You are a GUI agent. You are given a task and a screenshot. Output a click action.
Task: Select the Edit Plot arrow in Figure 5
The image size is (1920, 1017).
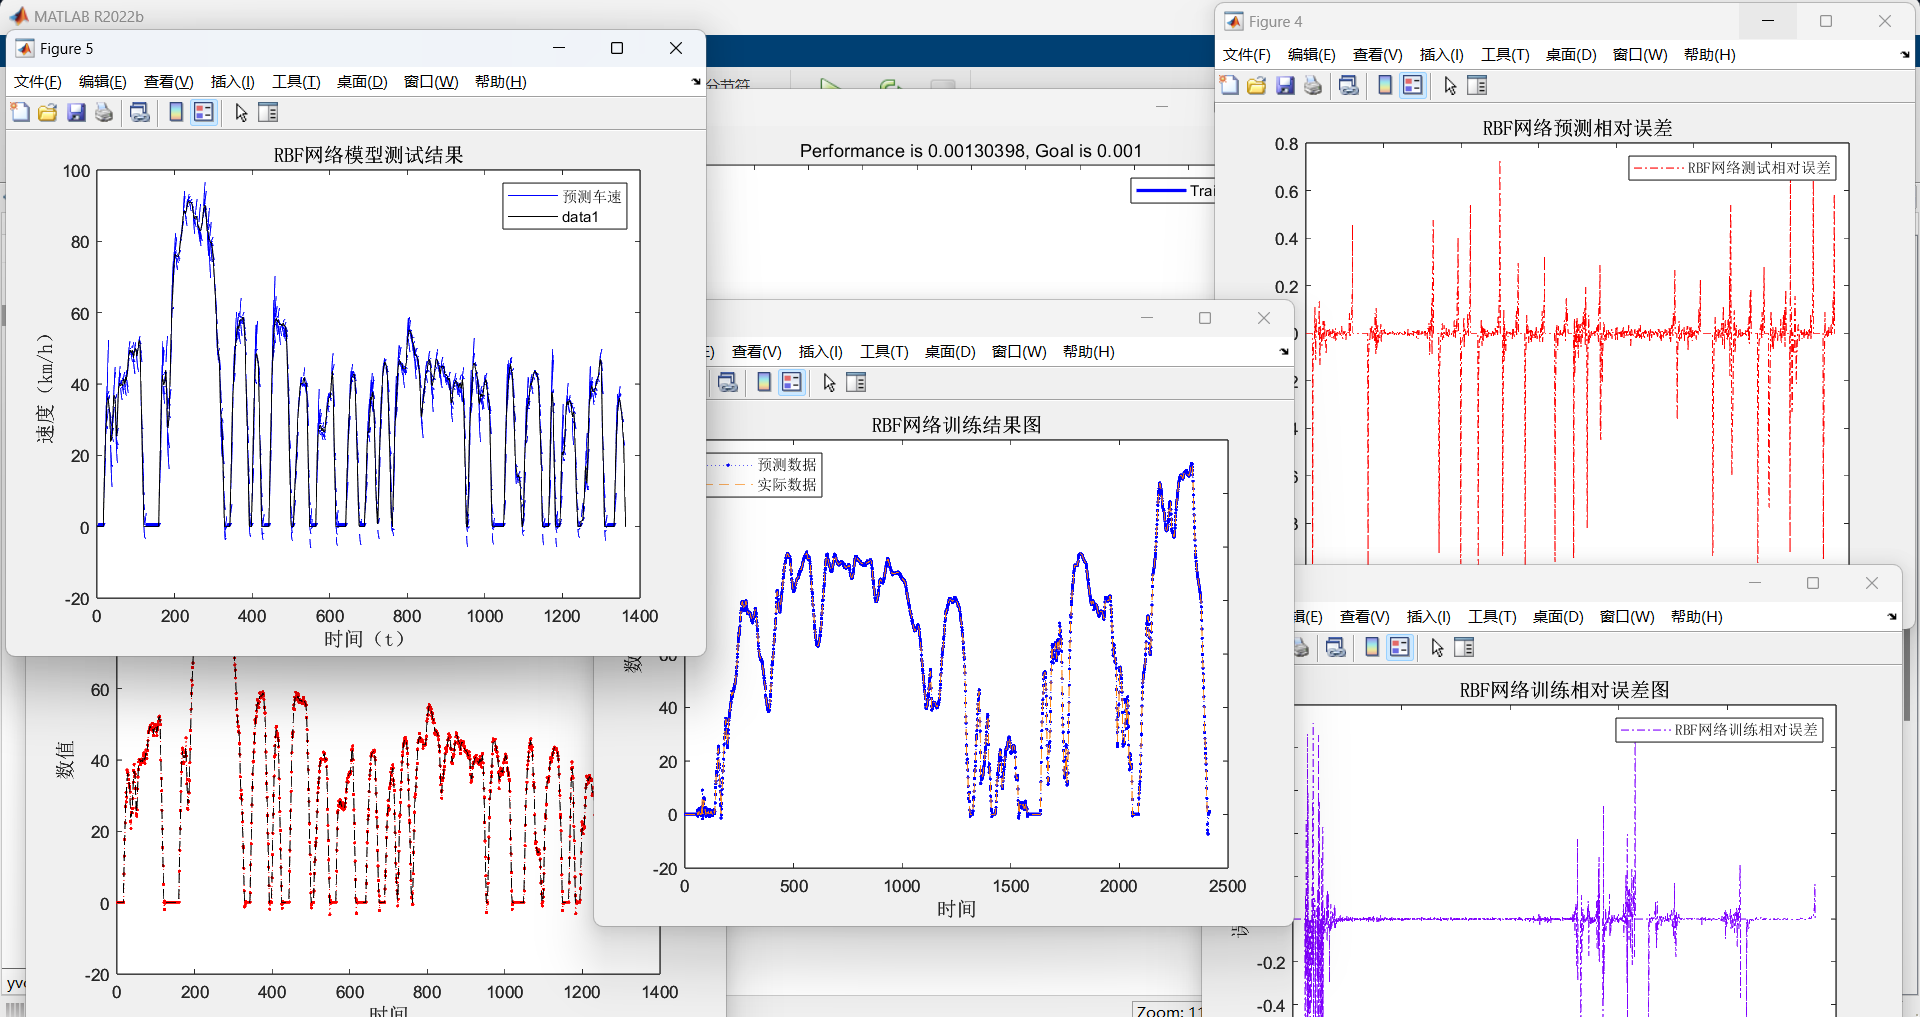tap(241, 113)
